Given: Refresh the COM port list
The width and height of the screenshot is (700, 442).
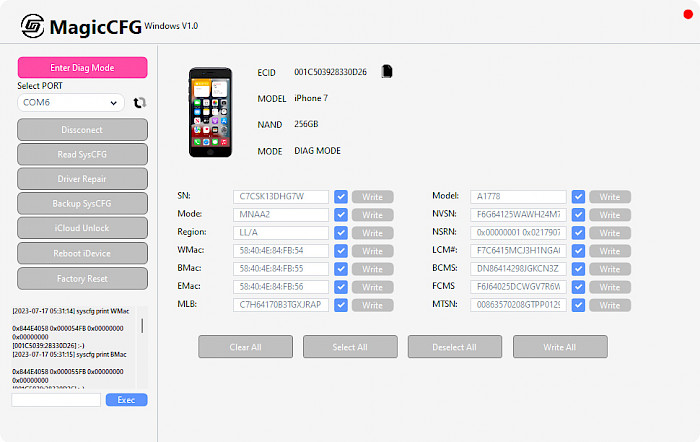Looking at the screenshot, I should (x=140, y=103).
